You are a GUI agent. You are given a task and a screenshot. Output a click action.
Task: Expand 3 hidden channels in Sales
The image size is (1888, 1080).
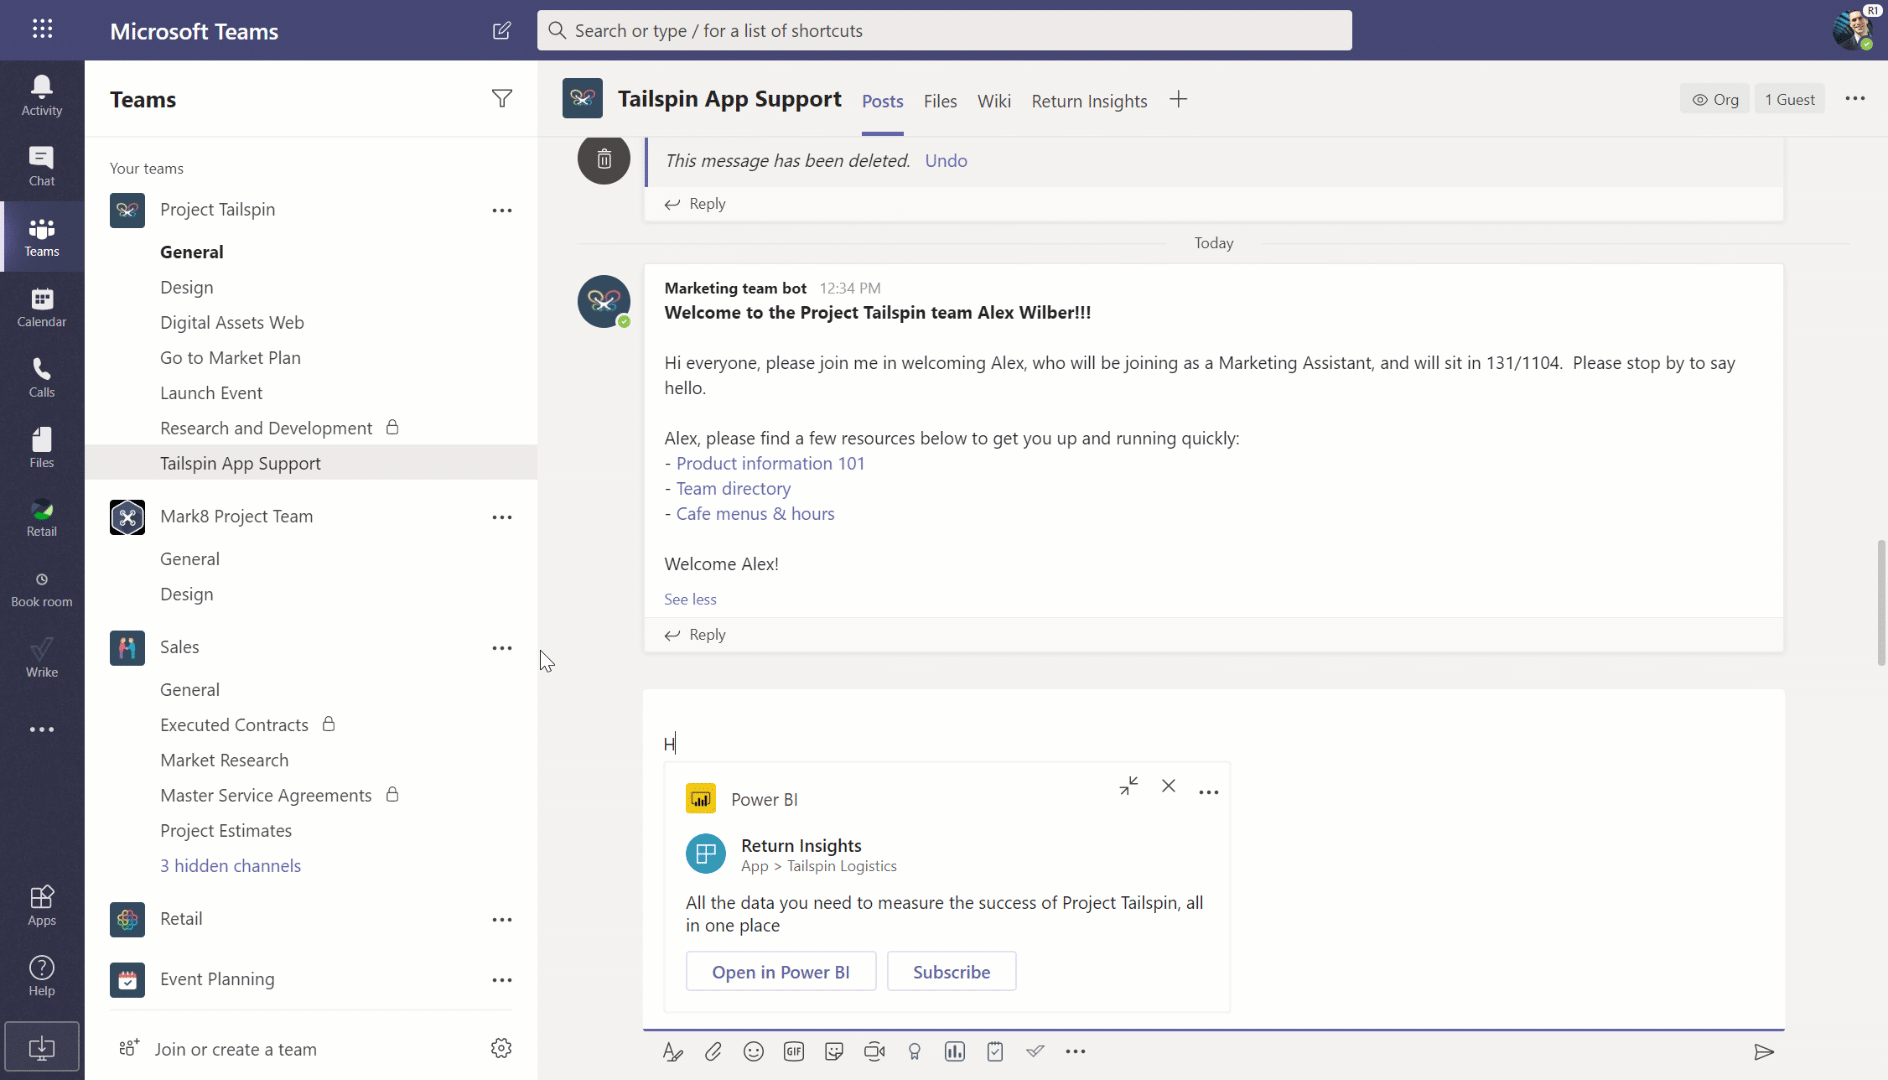[x=230, y=865]
